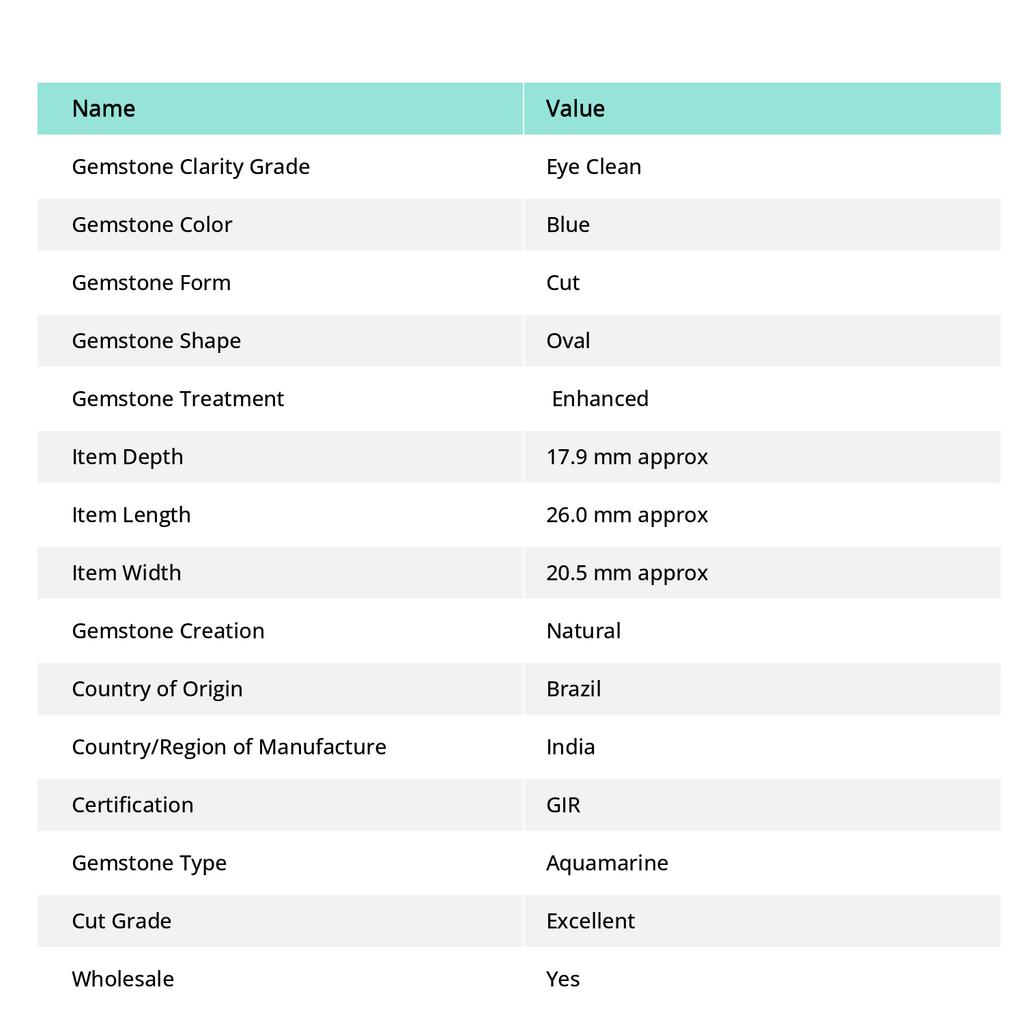This screenshot has height=1024, width=1024.
Task: Select the Cut Grade label
Action: [x=122, y=921]
